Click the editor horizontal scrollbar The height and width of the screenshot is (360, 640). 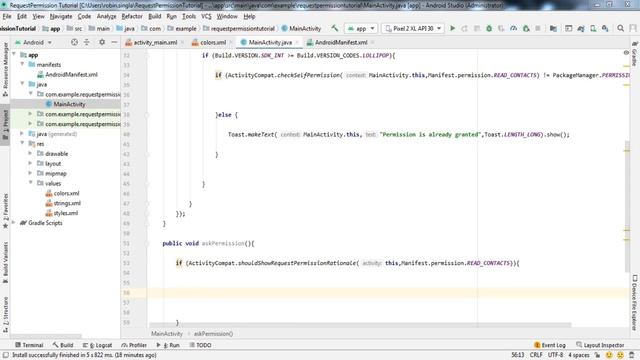click(360, 325)
